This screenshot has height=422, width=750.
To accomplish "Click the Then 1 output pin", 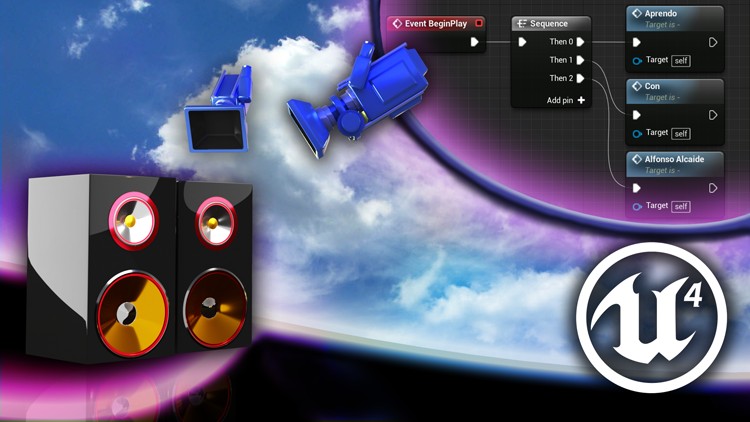I will [581, 60].
